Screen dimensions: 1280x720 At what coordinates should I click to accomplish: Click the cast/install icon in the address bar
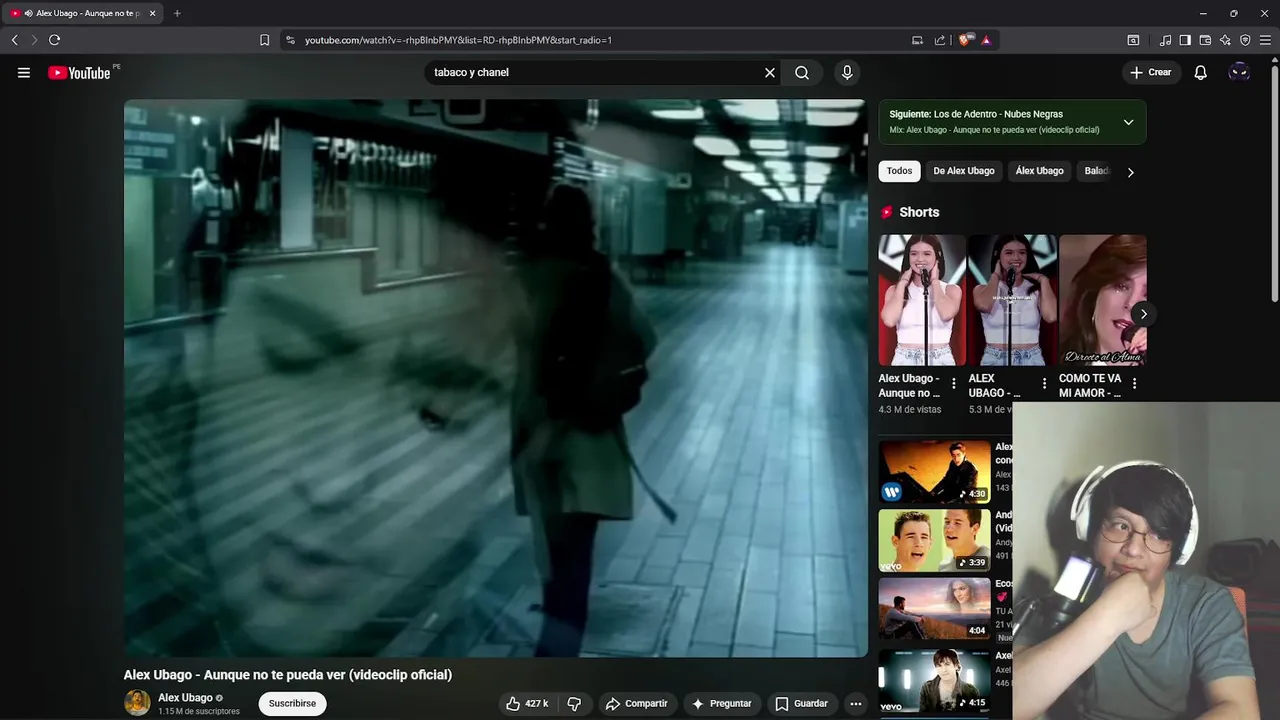tap(917, 40)
